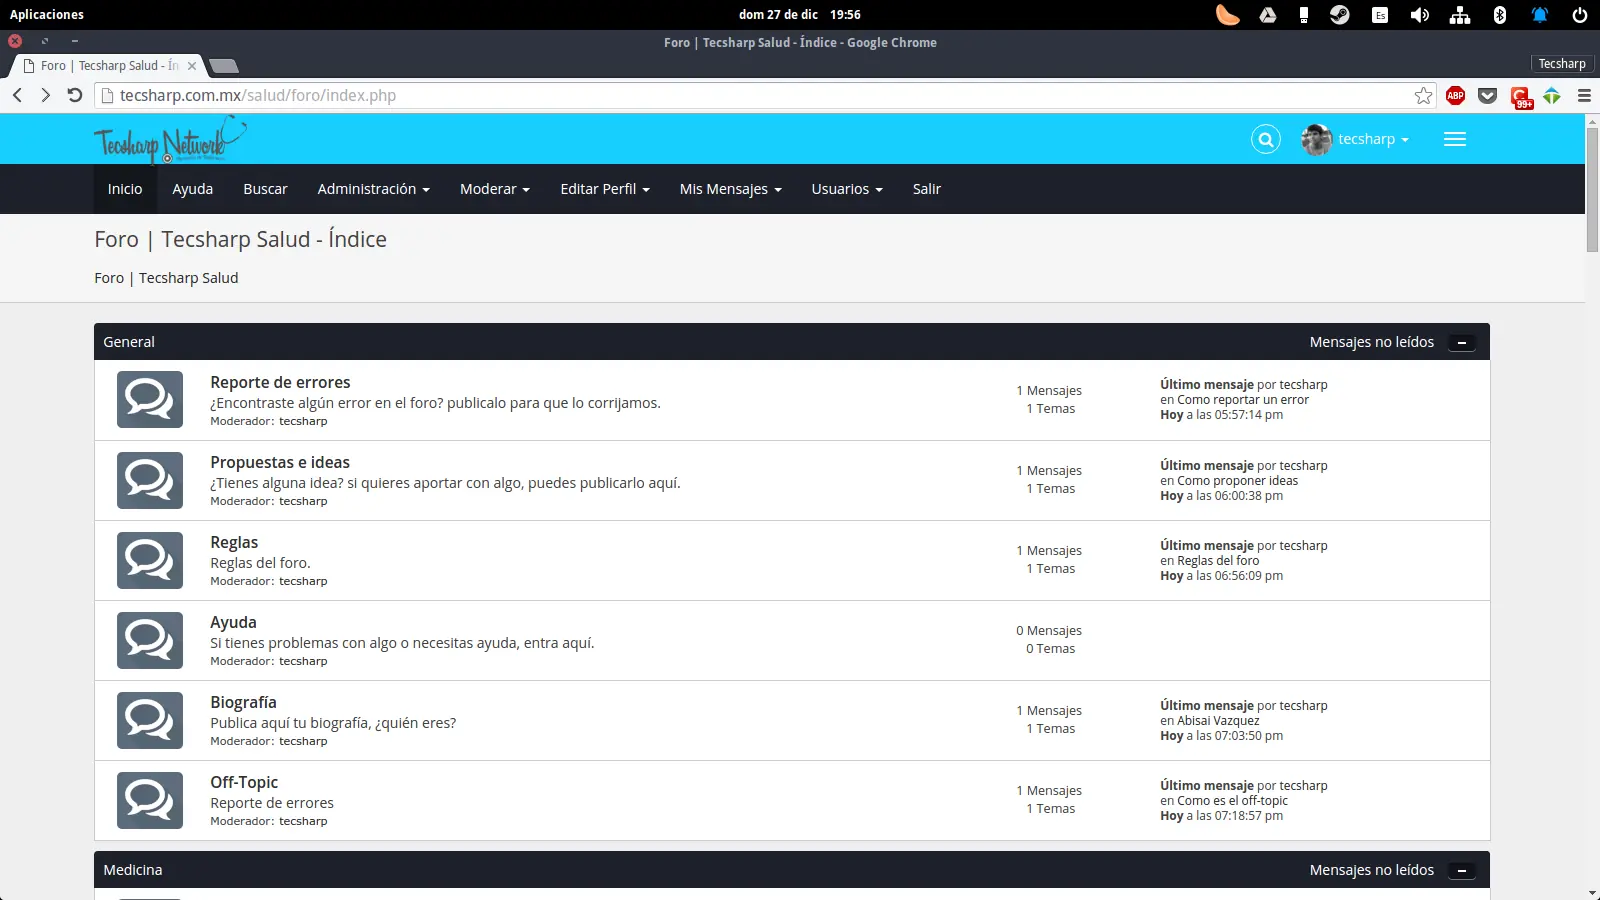Go forward with the browser forward arrow
Viewport: 1600px width, 900px height.
45,95
